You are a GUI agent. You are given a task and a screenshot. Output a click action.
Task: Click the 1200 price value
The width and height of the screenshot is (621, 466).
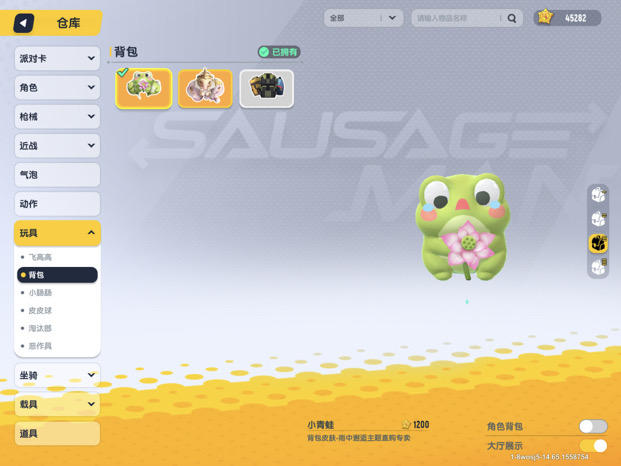click(x=421, y=424)
